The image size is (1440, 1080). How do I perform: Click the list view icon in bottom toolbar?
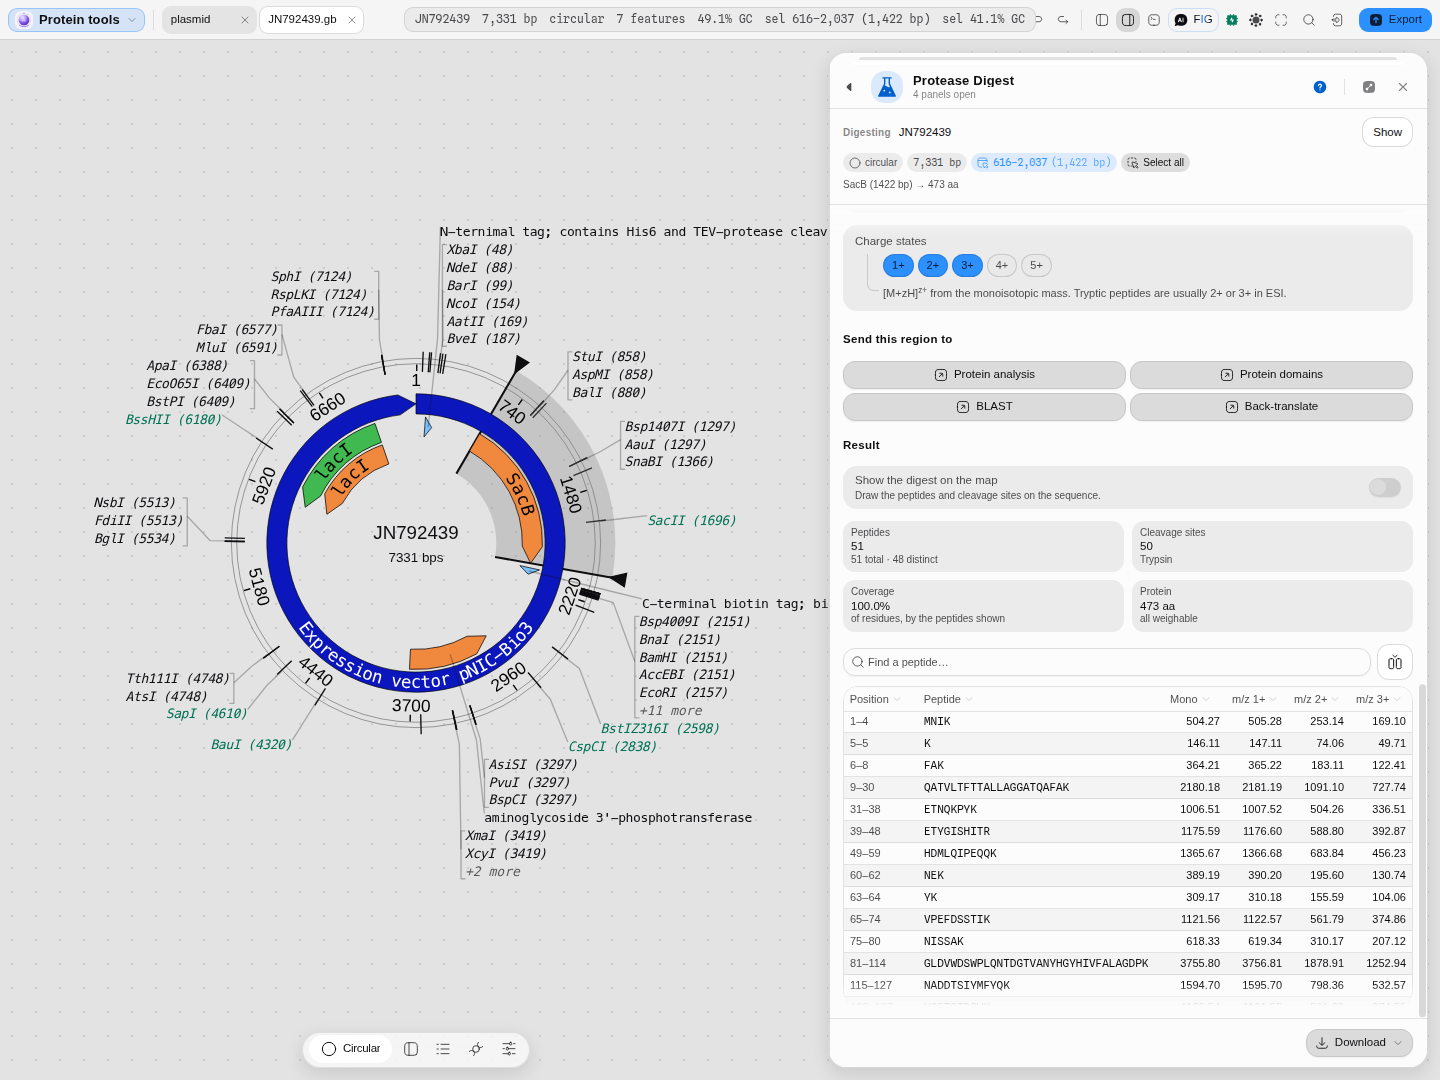click(x=443, y=1049)
